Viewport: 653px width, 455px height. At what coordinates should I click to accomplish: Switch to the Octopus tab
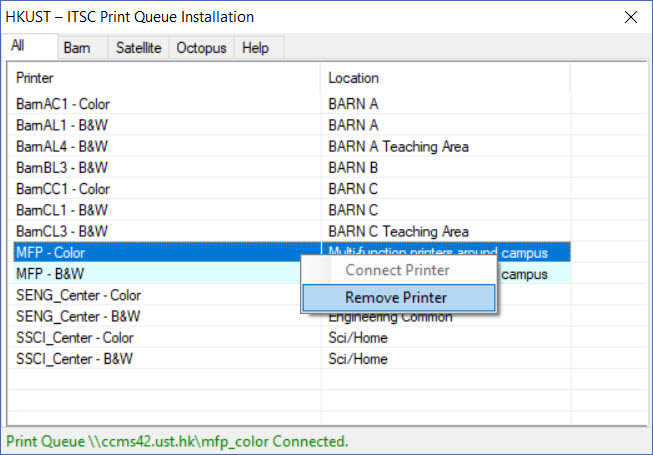201,48
